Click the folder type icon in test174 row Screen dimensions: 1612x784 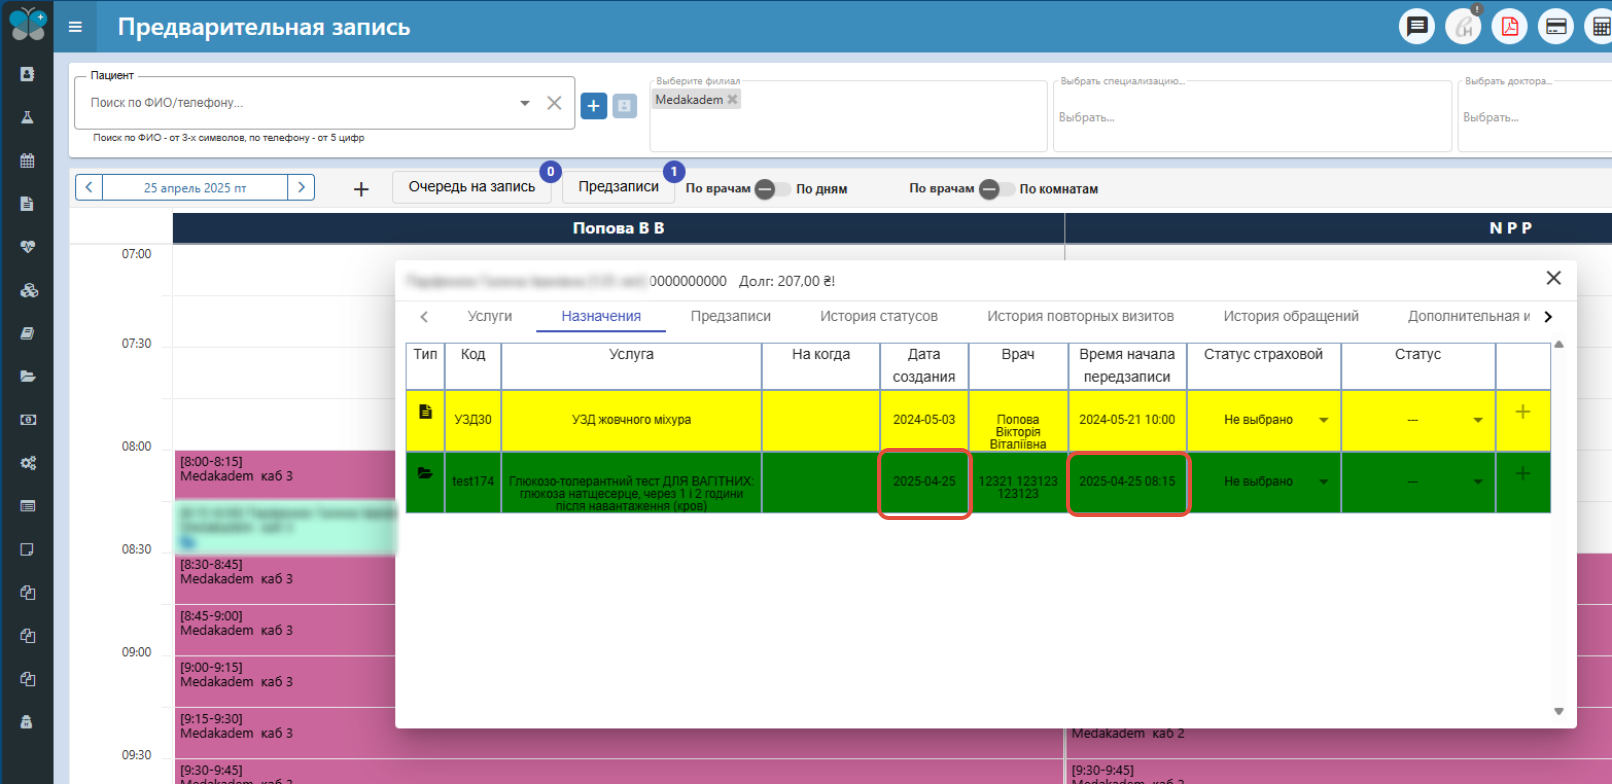[x=425, y=473]
